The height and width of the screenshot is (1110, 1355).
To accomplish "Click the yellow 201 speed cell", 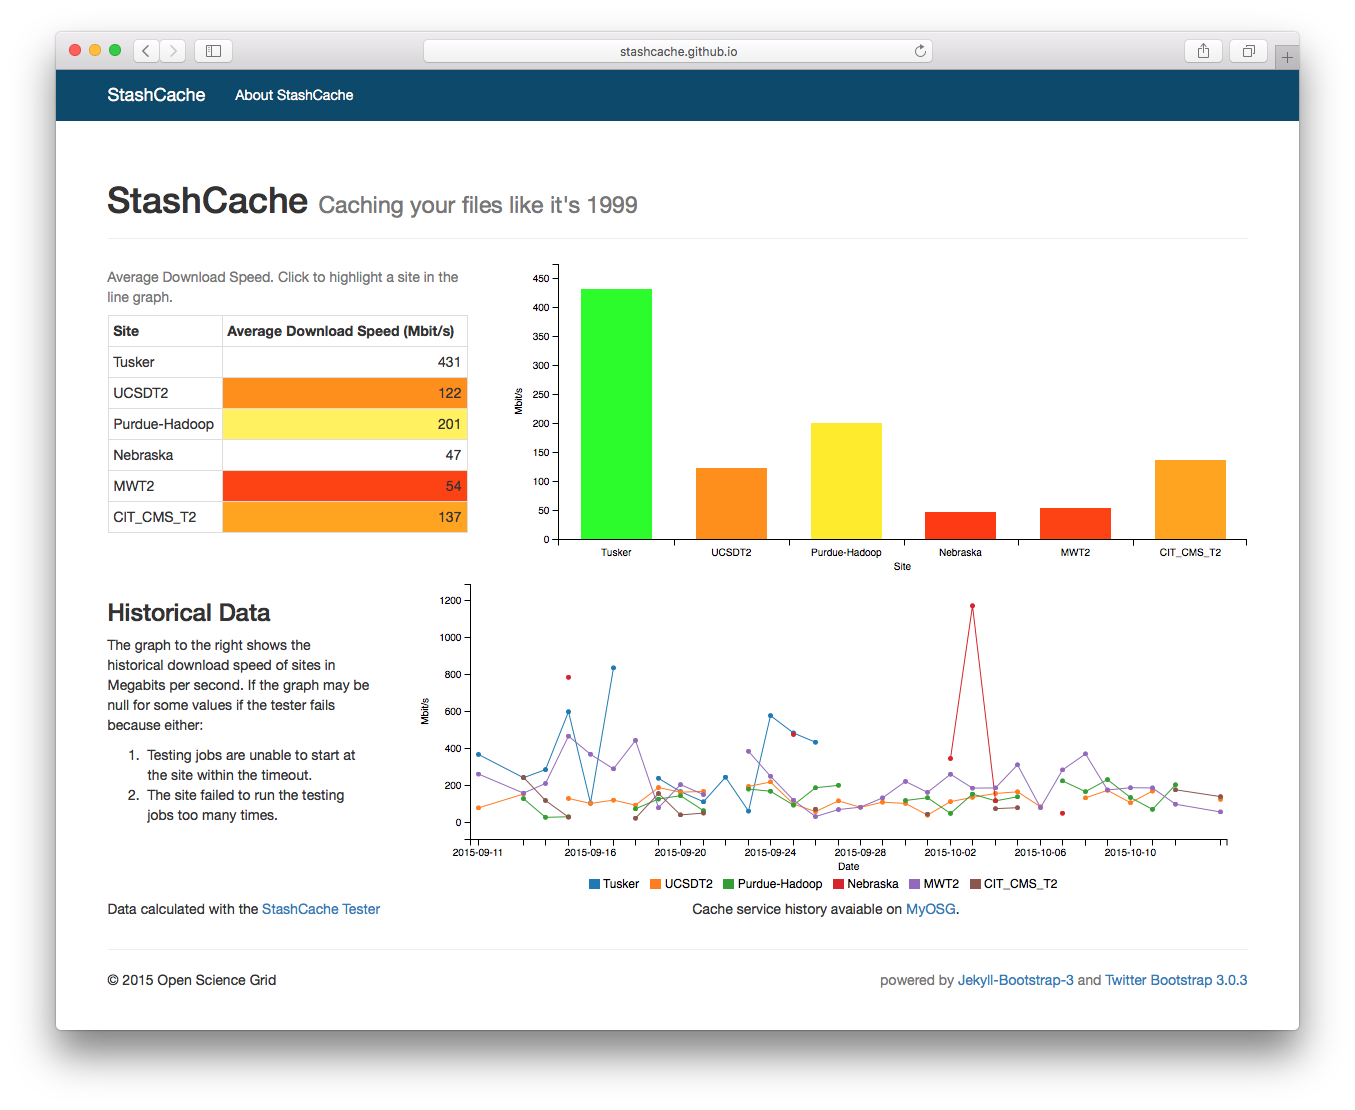I will coord(344,424).
